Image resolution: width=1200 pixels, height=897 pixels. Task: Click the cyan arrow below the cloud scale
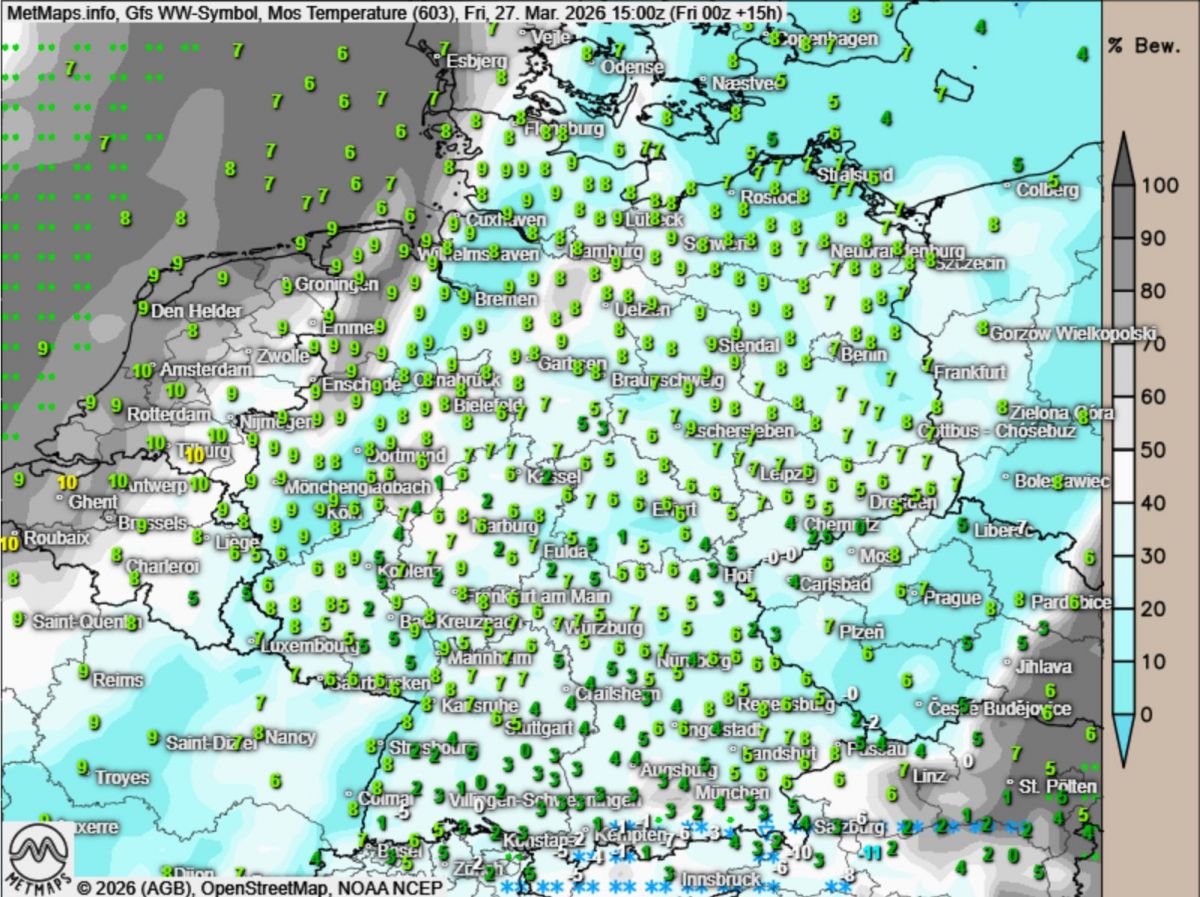tap(1123, 738)
